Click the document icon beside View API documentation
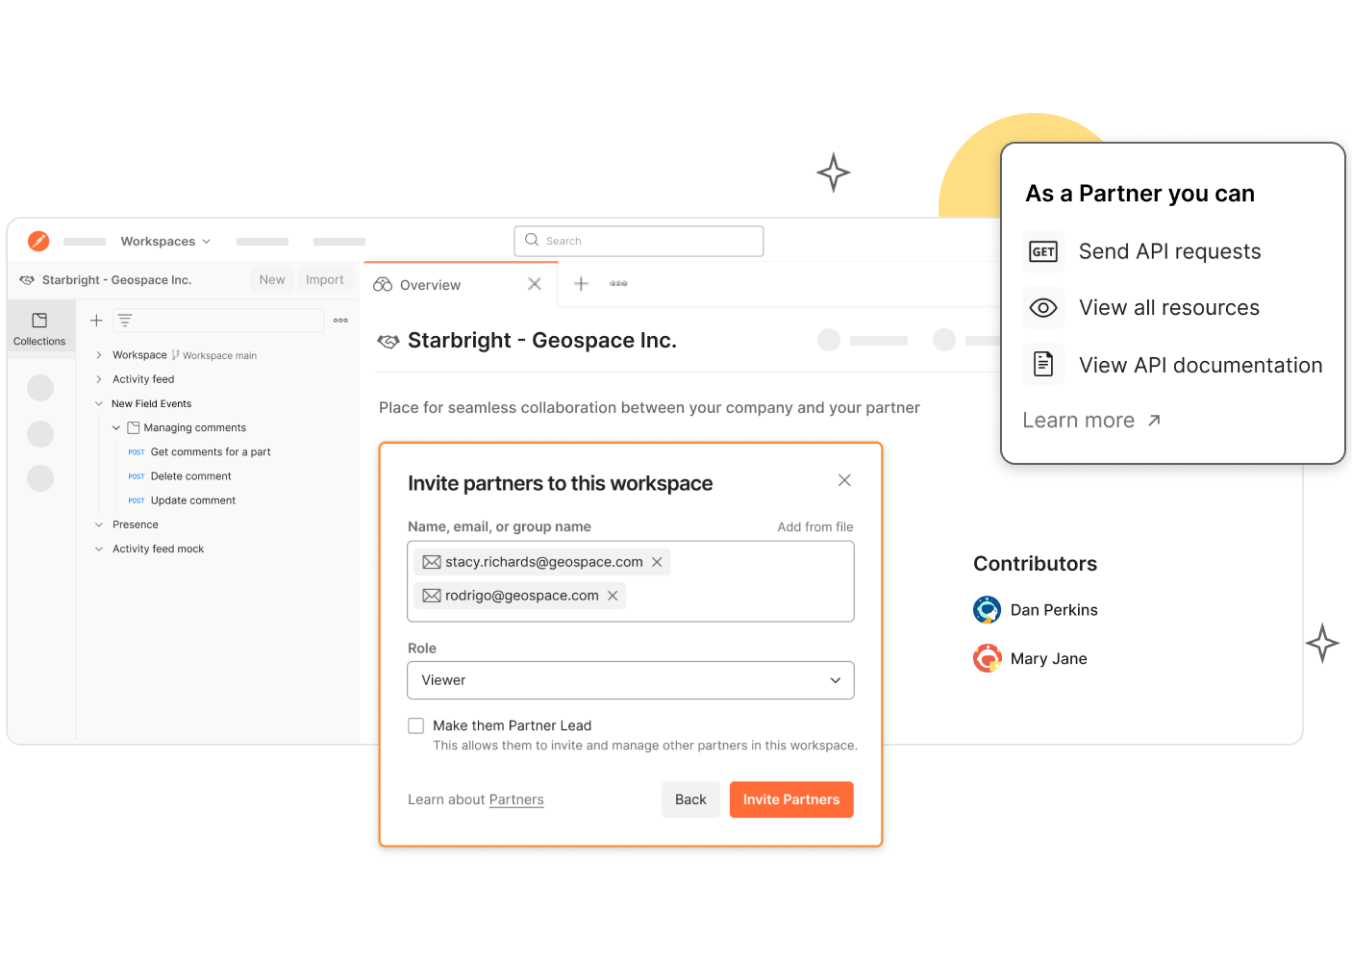 pyautogui.click(x=1043, y=364)
